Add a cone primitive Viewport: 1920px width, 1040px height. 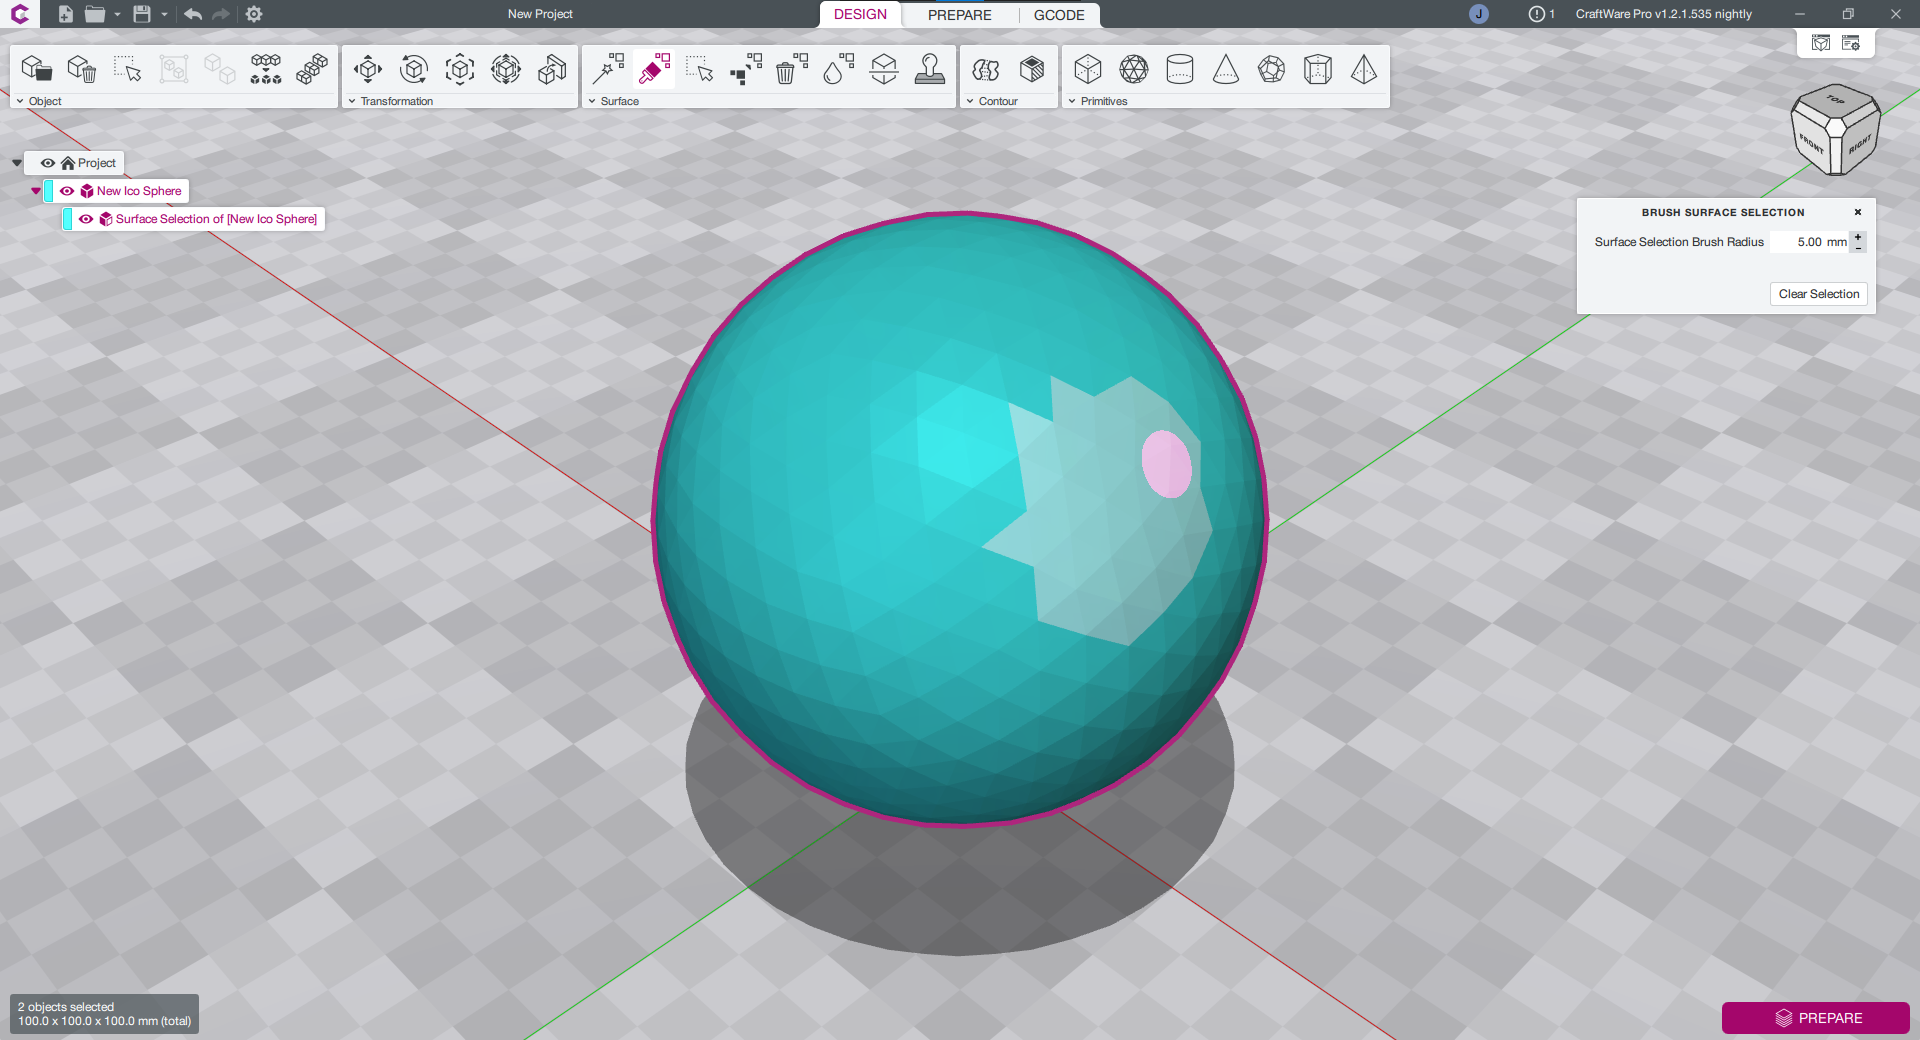point(1226,70)
